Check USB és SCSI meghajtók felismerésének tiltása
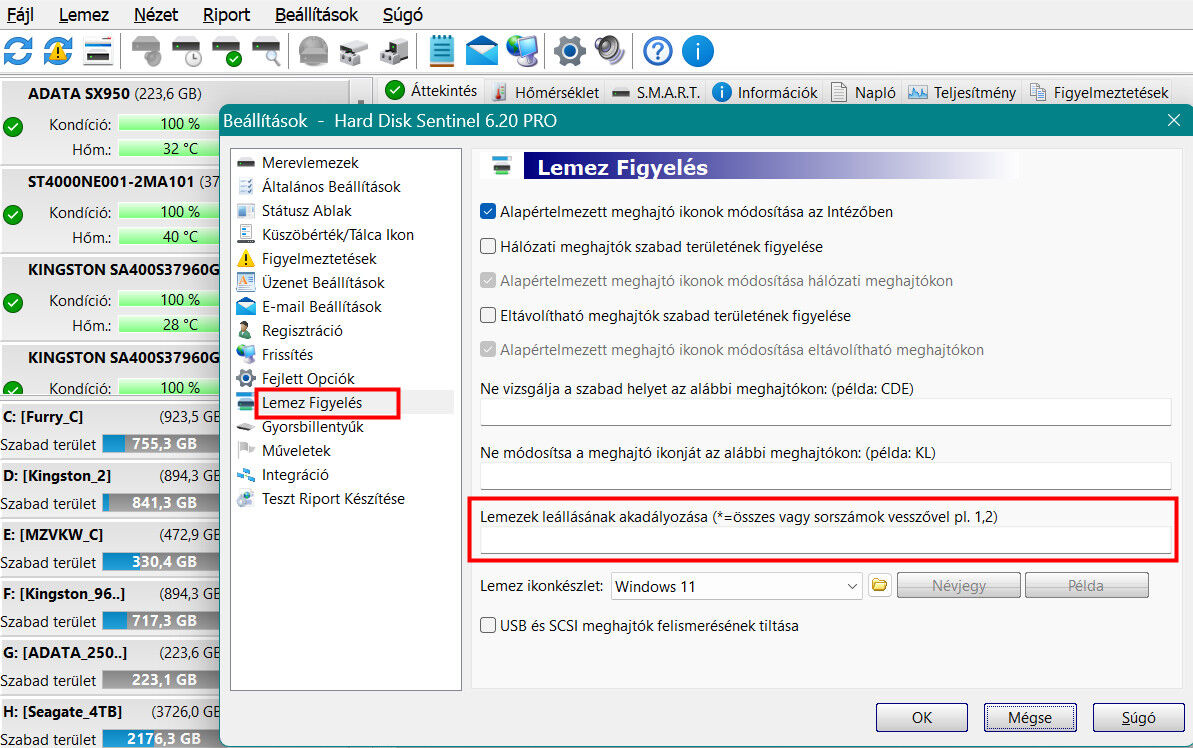The width and height of the screenshot is (1193, 748). [x=488, y=625]
